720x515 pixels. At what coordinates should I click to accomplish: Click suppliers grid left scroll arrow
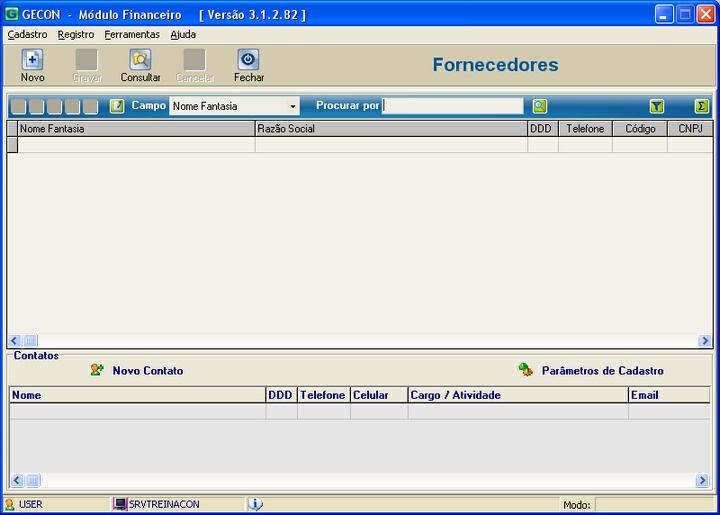coord(14,341)
